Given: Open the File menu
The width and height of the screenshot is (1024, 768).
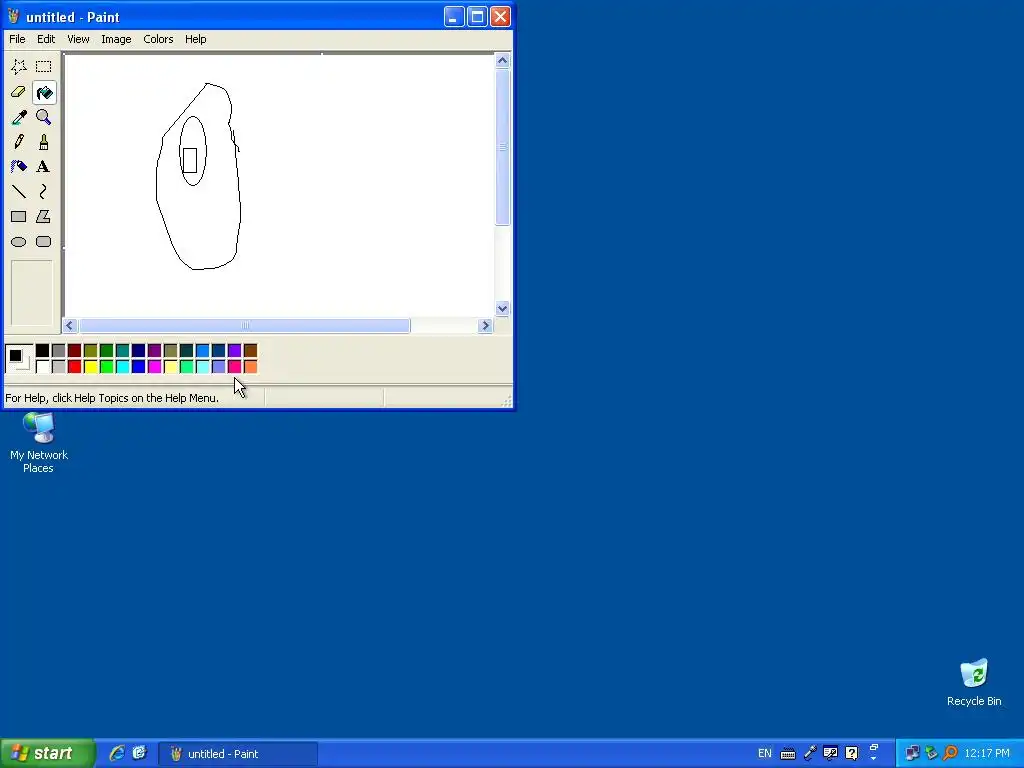Looking at the screenshot, I should [x=17, y=39].
